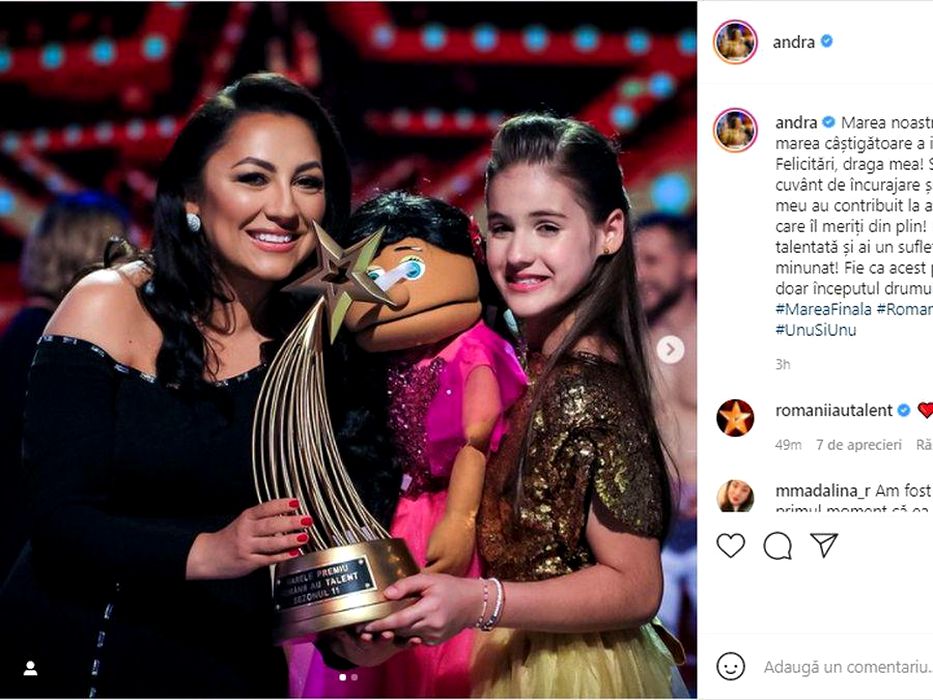The height and width of the screenshot is (700, 933).
Task: Like the post with the heart icon
Action: point(730,545)
